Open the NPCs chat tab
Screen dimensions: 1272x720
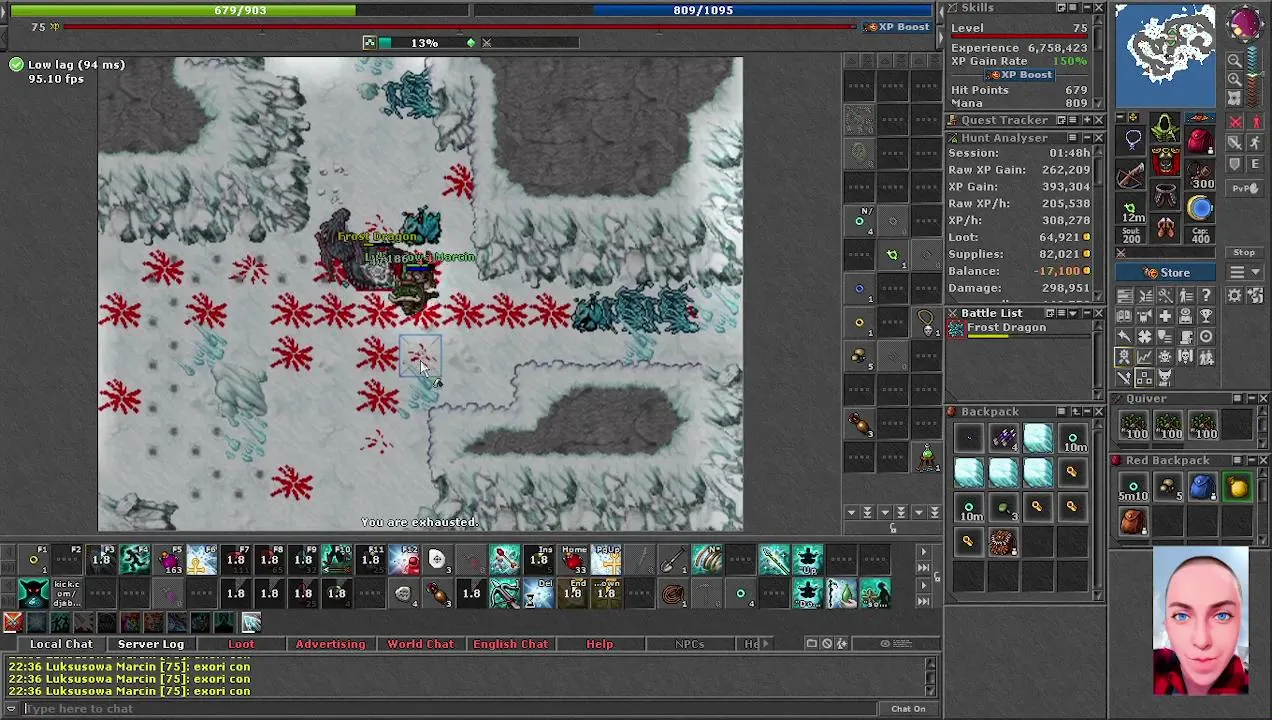[689, 644]
